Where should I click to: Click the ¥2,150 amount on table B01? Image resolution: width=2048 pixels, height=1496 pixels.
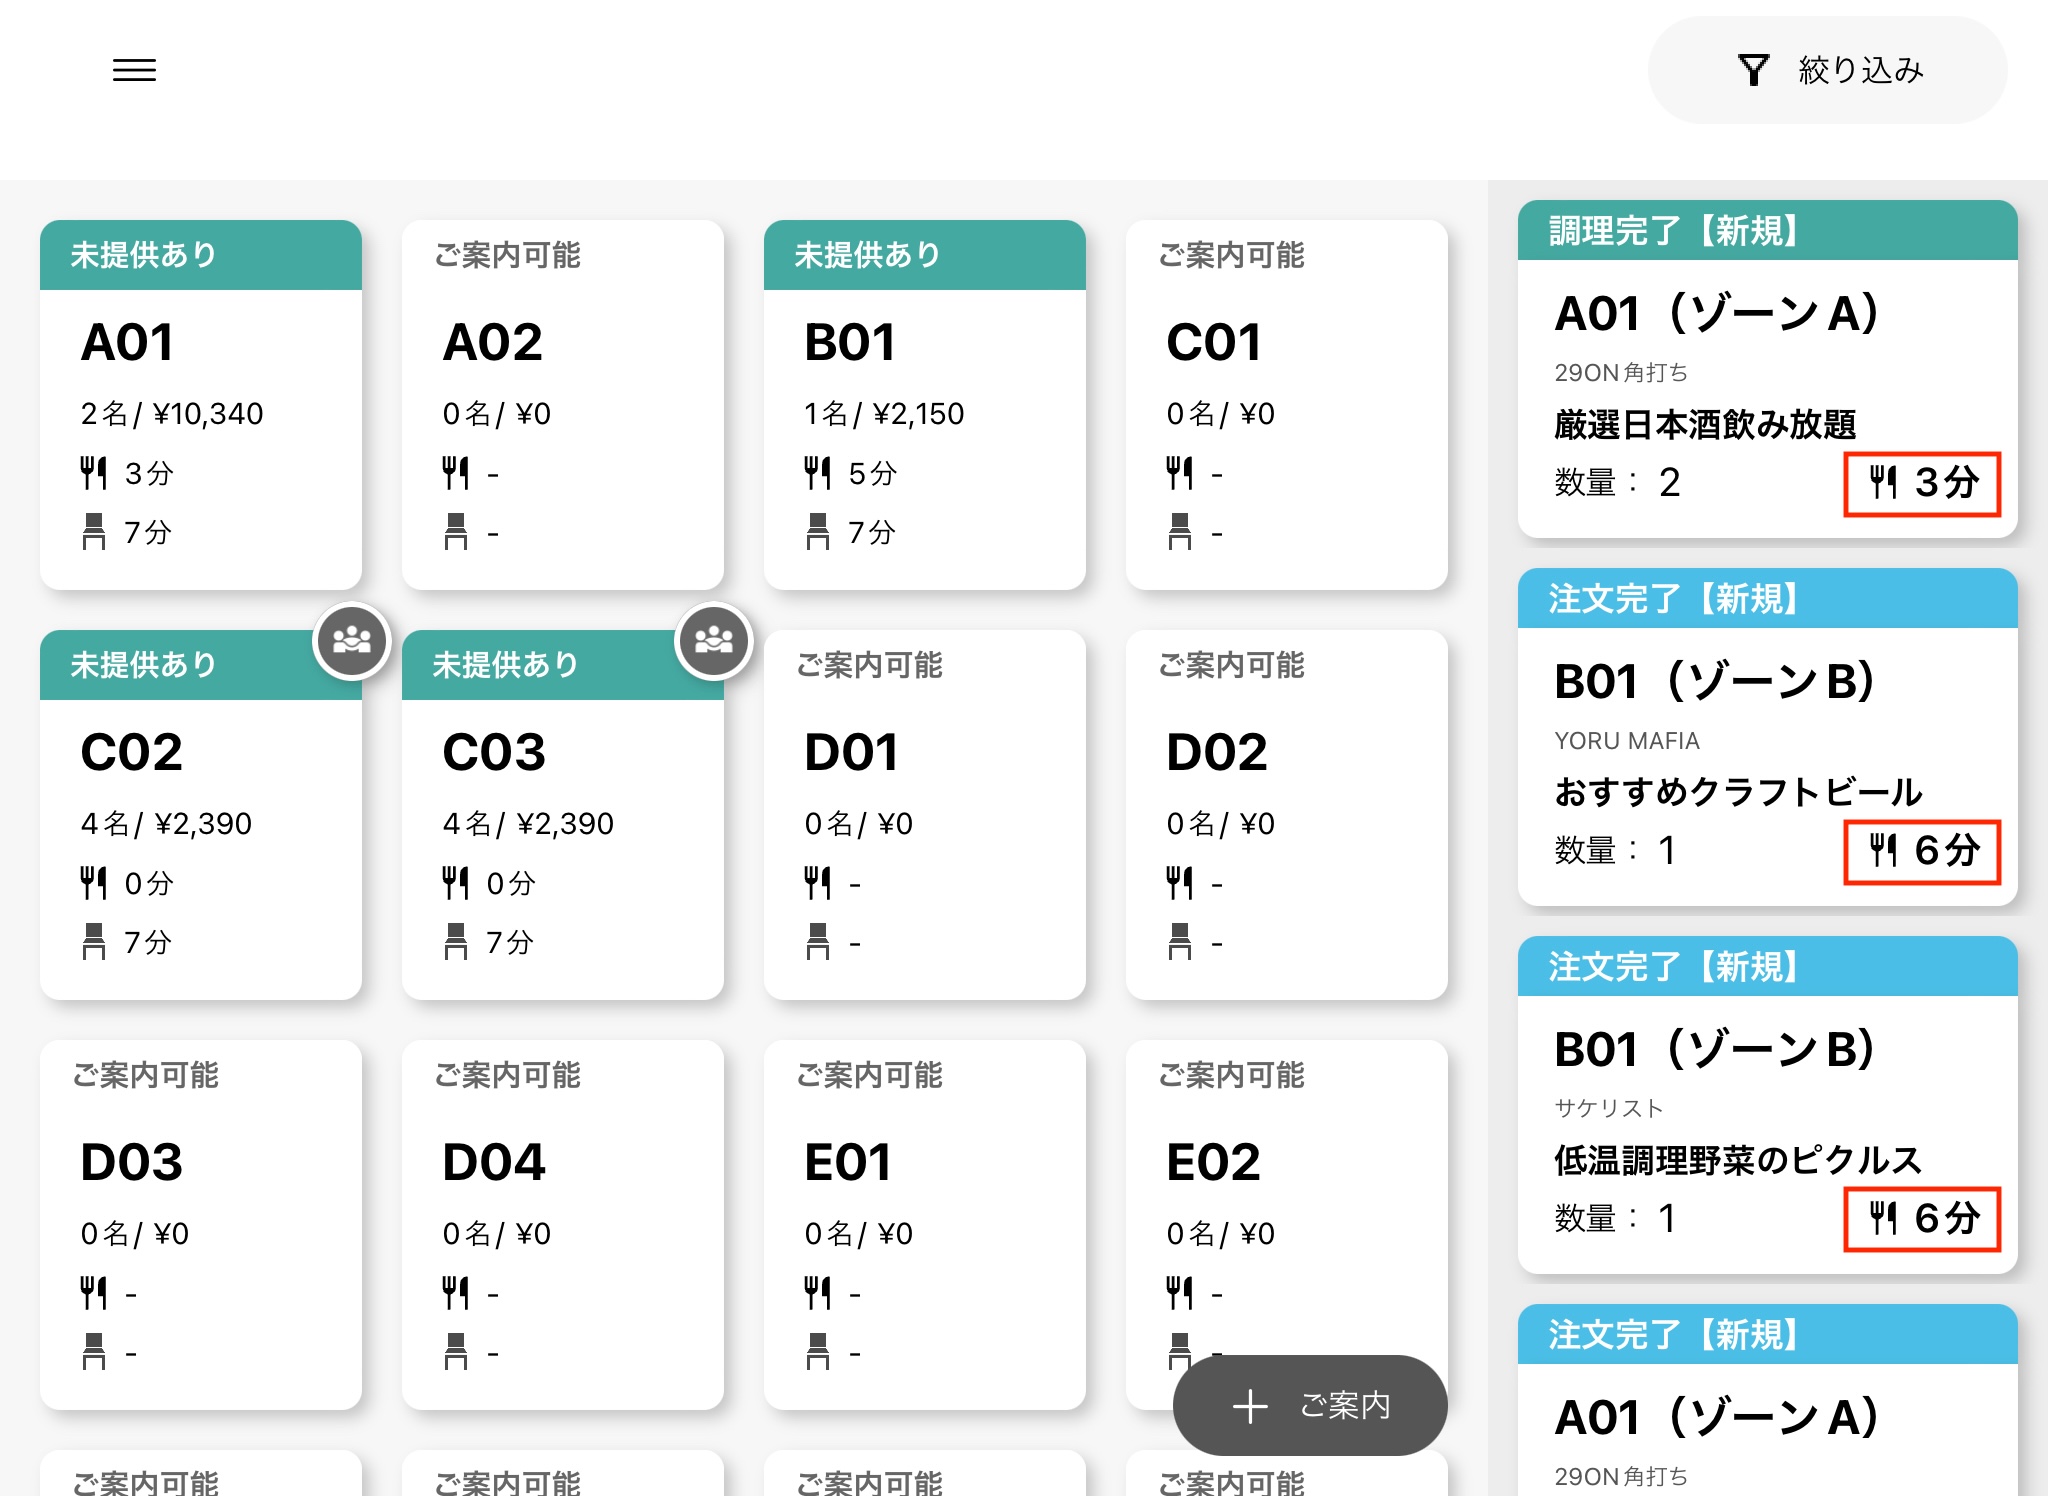coord(918,413)
